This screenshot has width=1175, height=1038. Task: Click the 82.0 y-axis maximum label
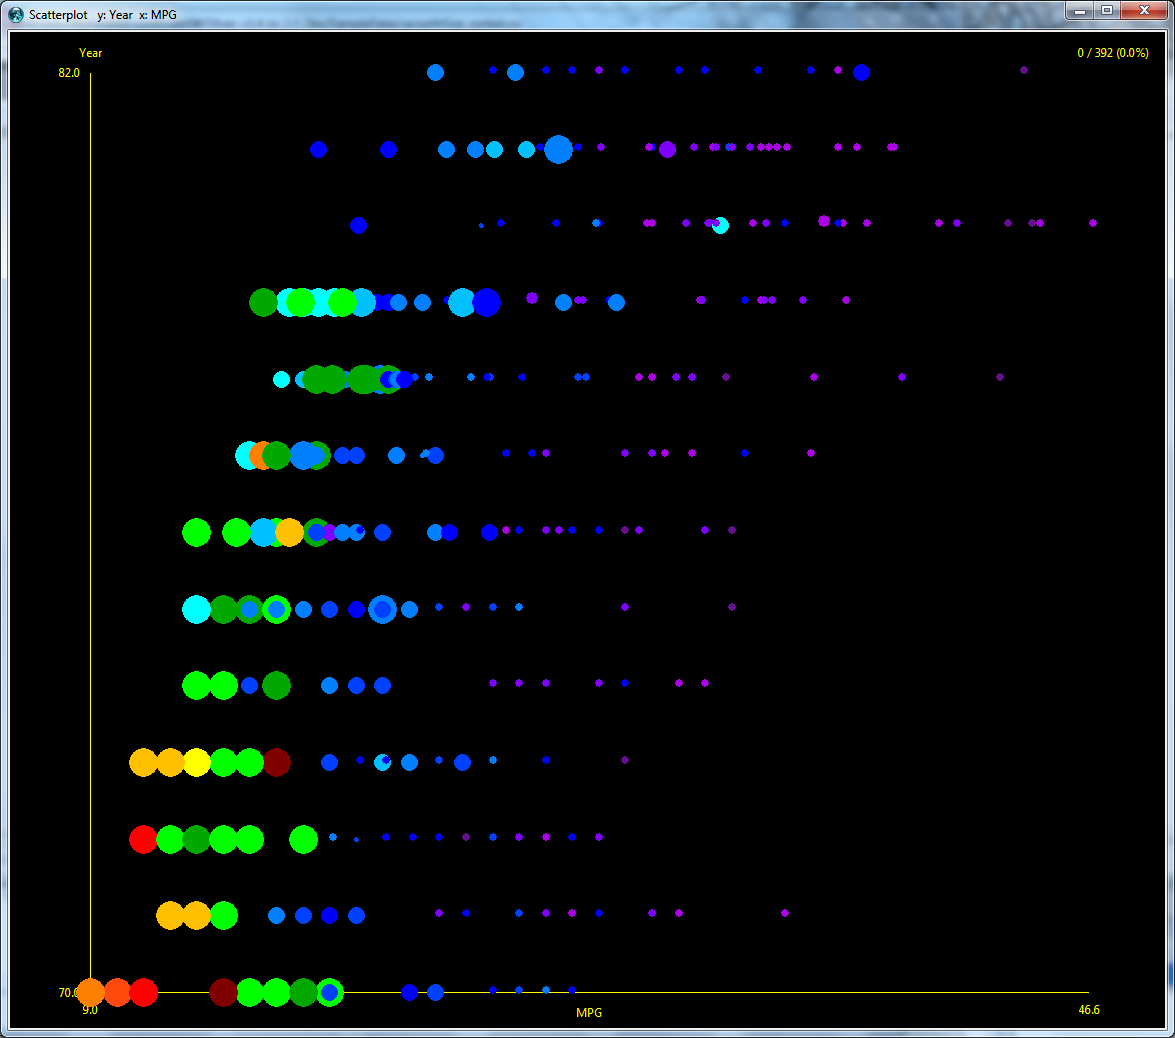[x=69, y=73]
